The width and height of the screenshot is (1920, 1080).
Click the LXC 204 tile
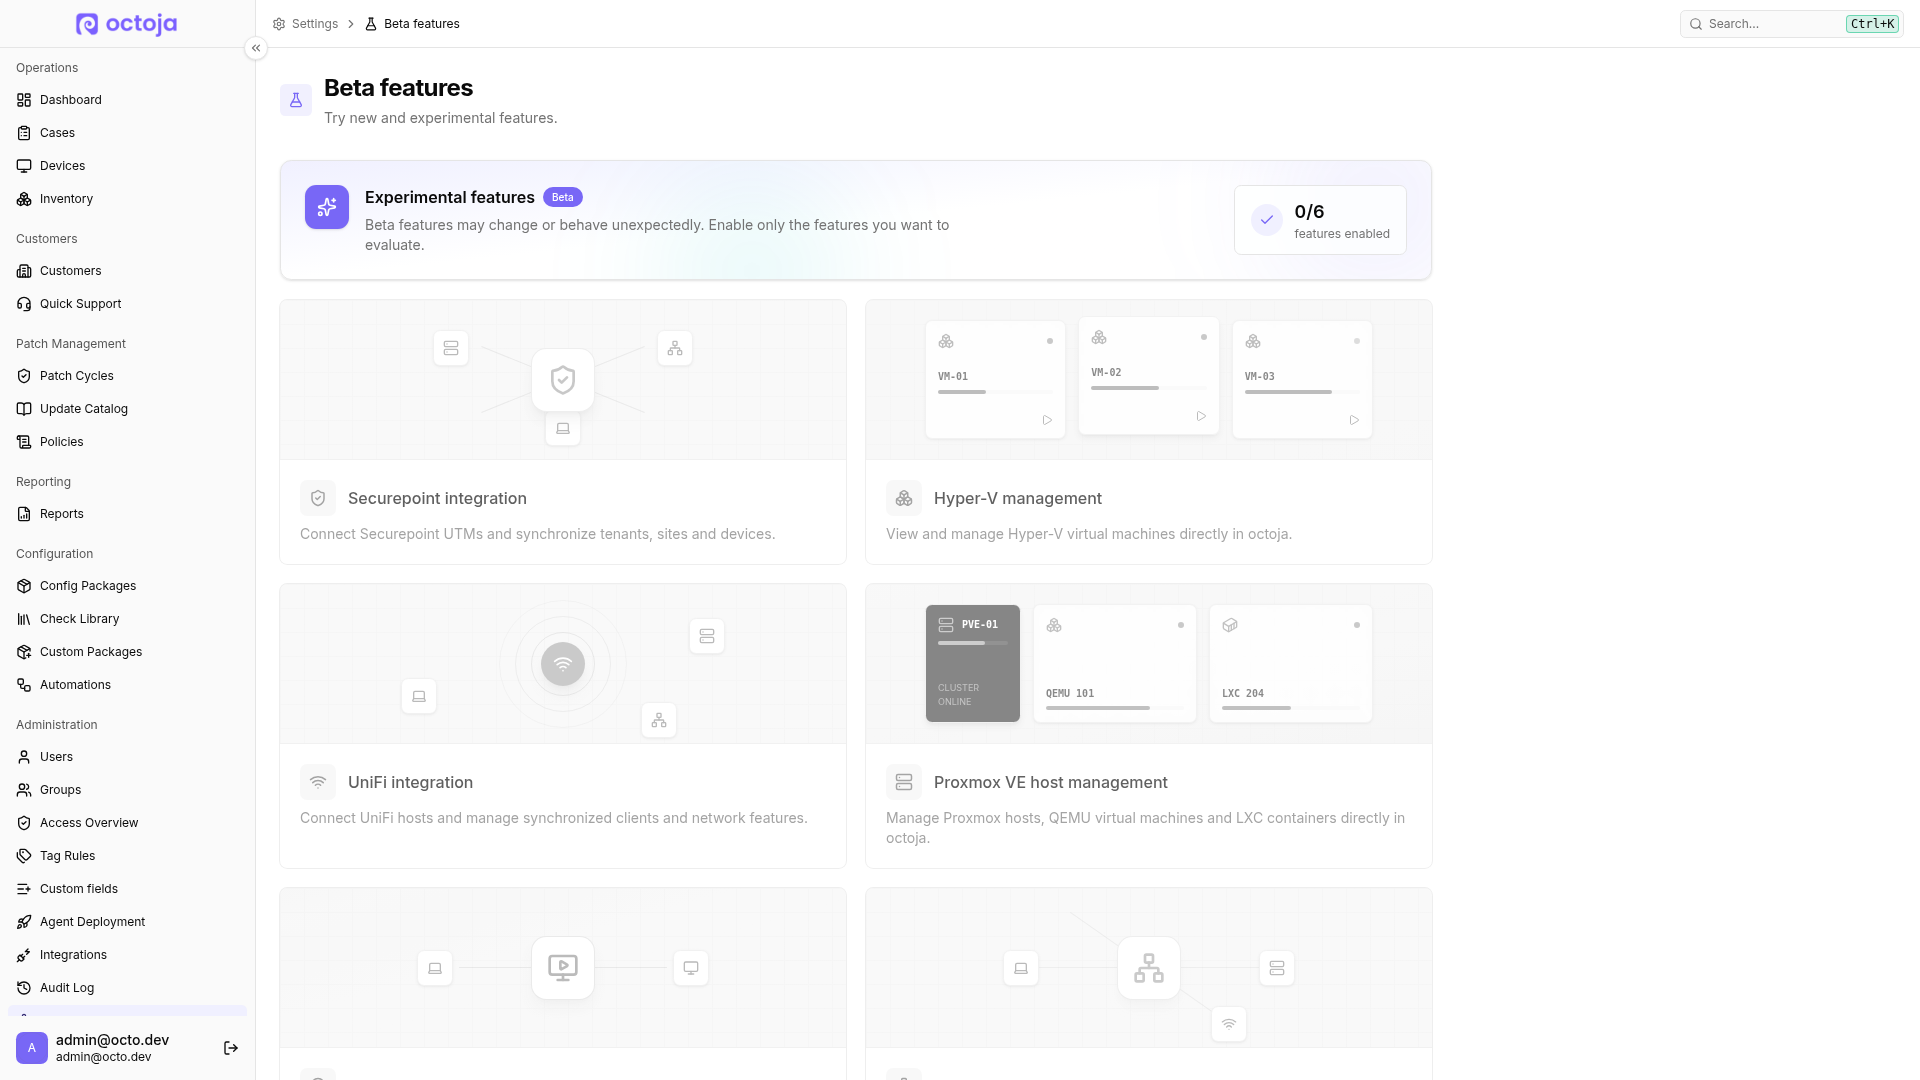1291,664
